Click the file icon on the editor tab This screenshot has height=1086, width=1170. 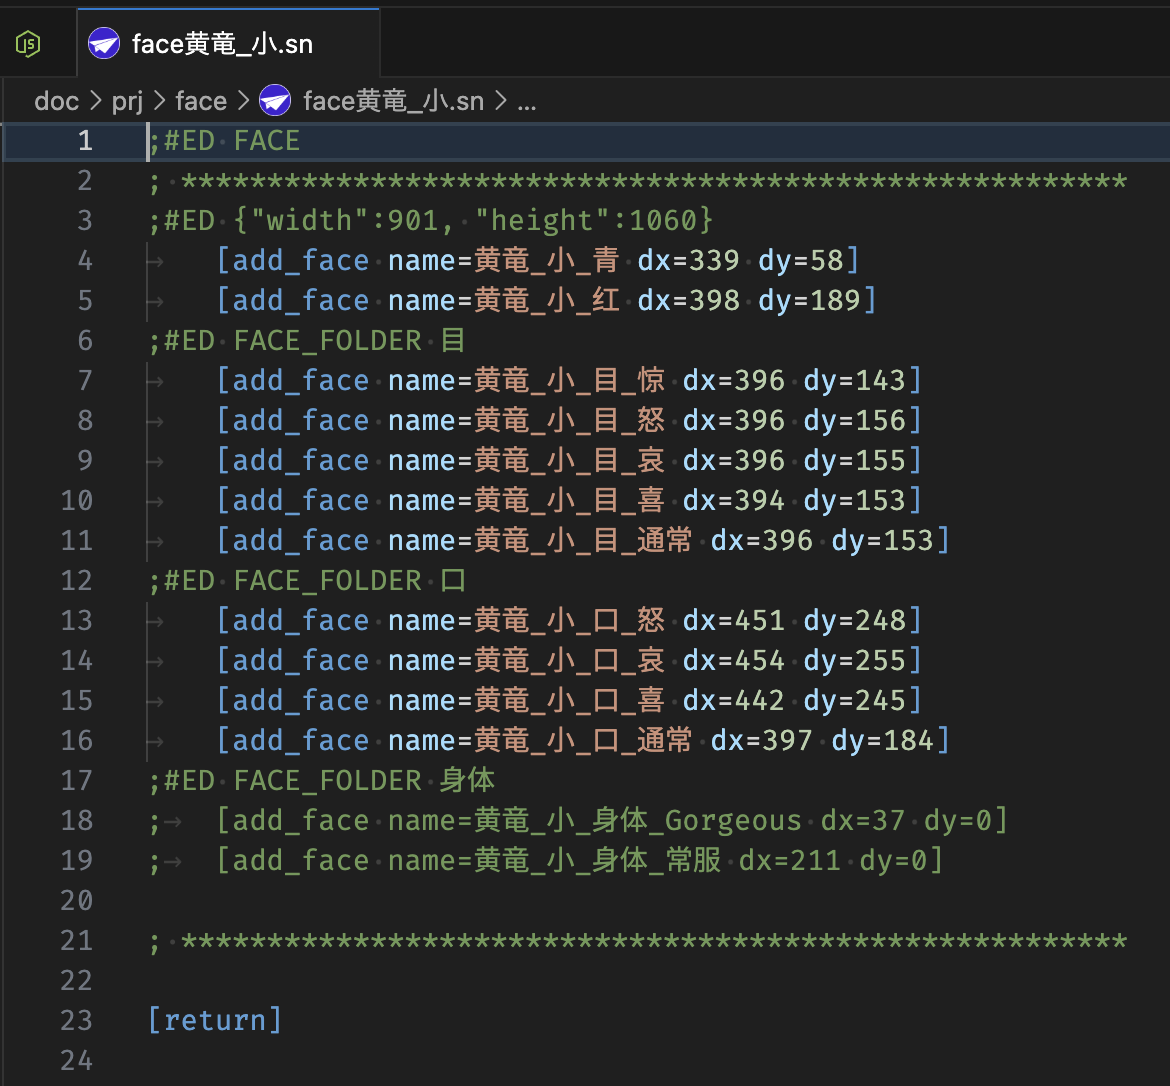coord(104,43)
